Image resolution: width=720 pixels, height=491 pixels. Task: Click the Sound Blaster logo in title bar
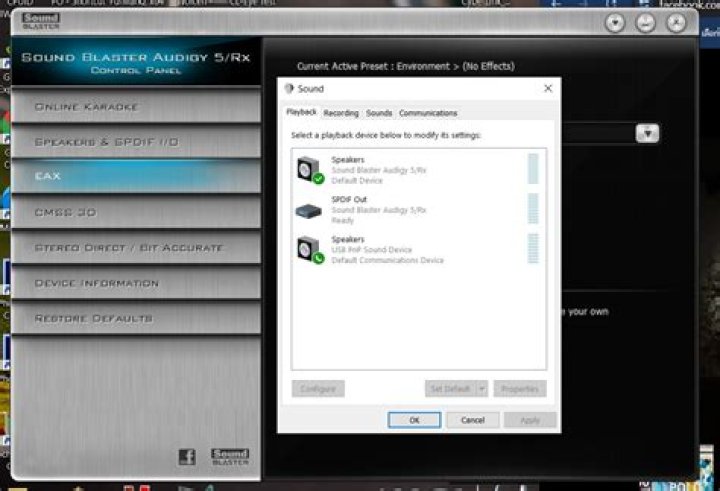(x=41, y=21)
